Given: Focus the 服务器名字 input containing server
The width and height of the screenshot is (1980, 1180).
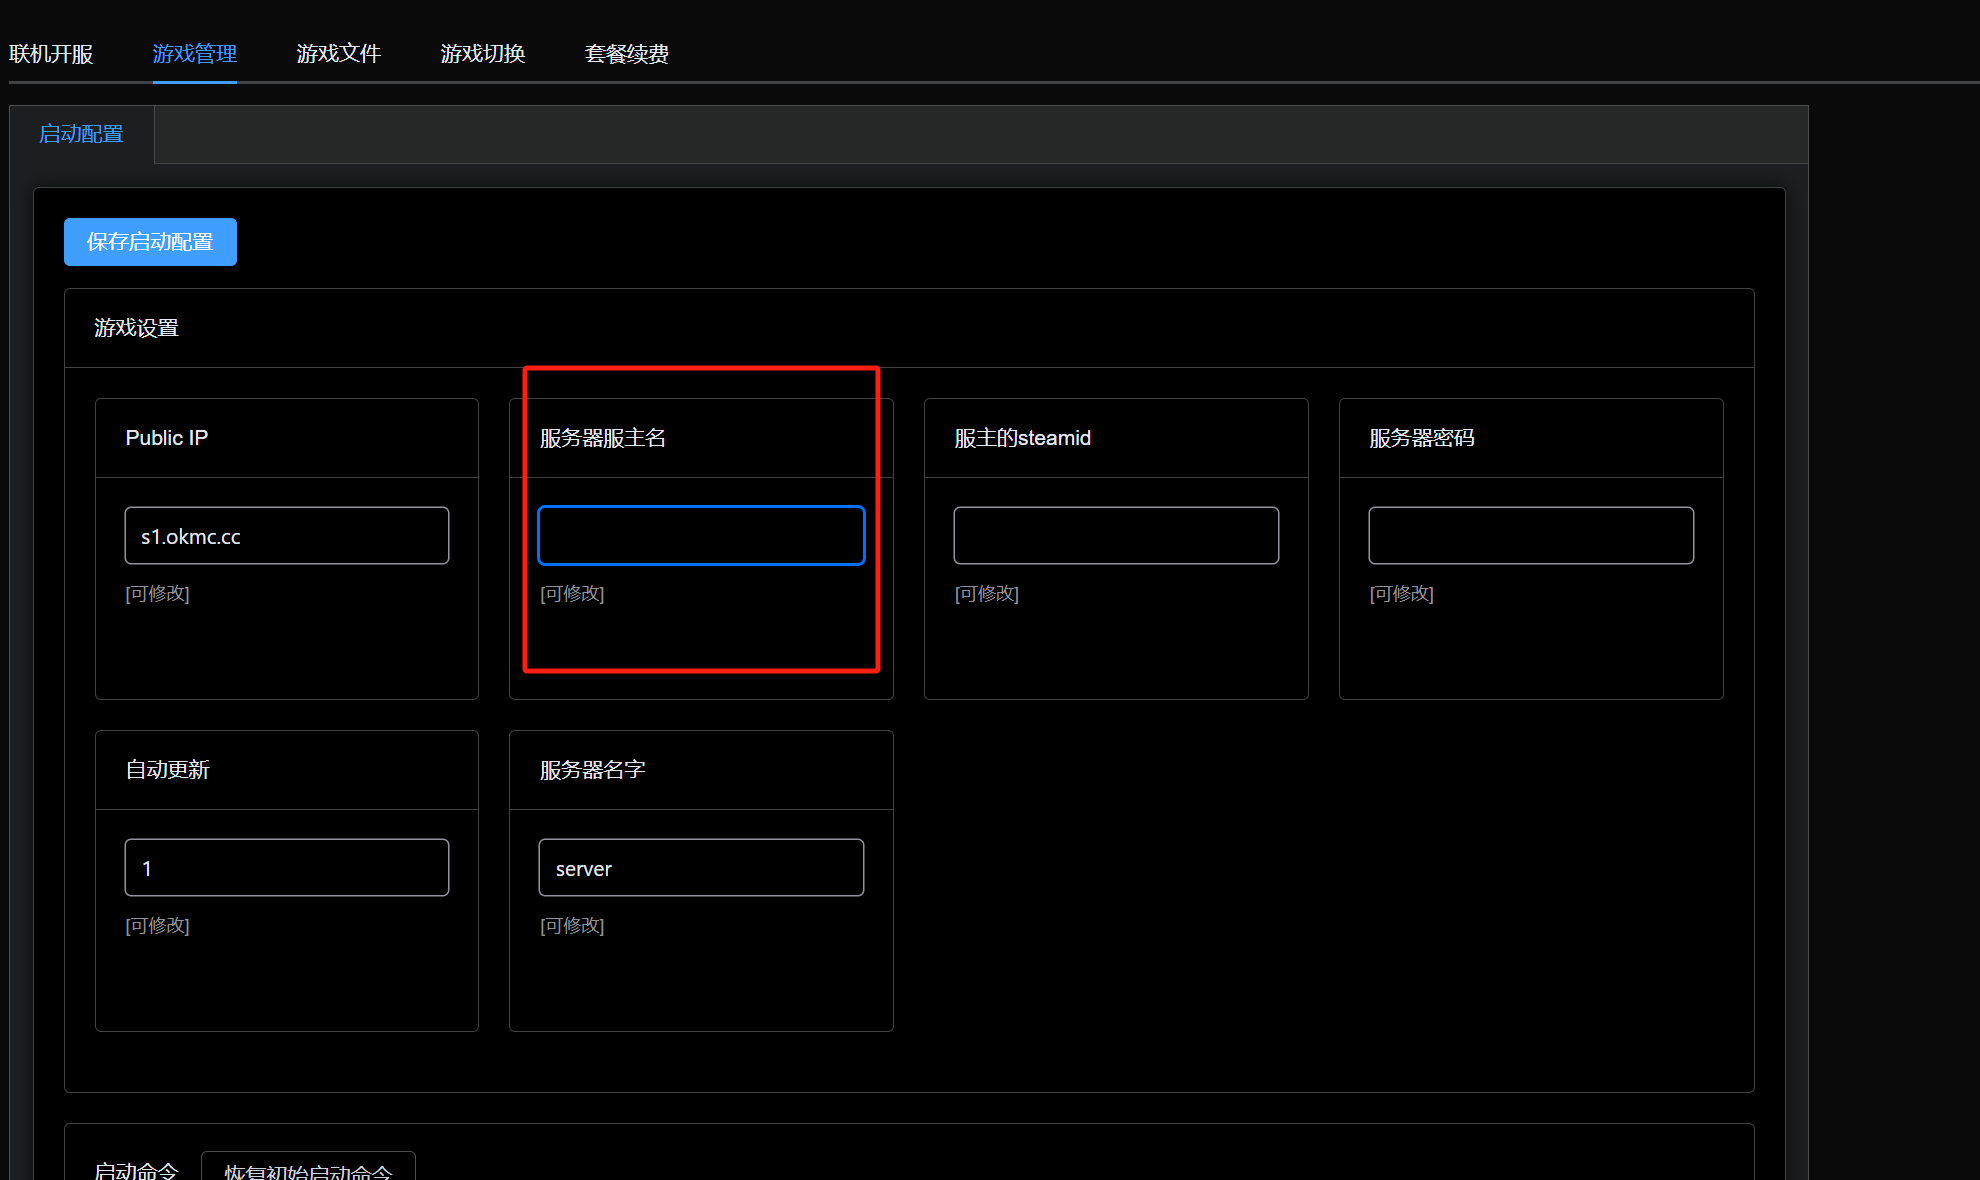Looking at the screenshot, I should click(x=701, y=868).
